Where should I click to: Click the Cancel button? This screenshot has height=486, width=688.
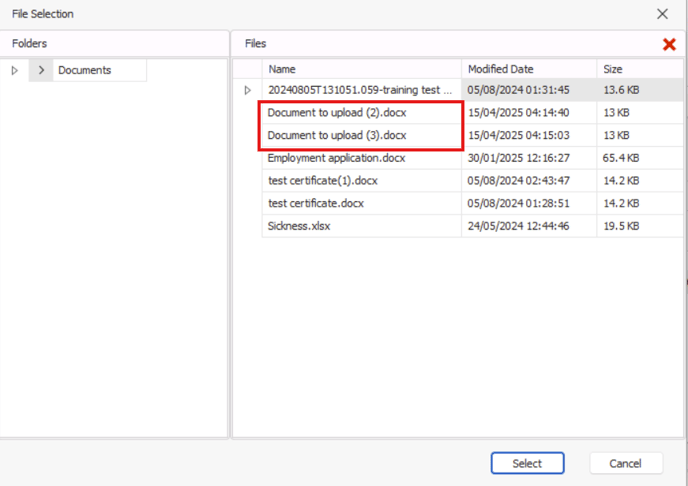click(626, 463)
